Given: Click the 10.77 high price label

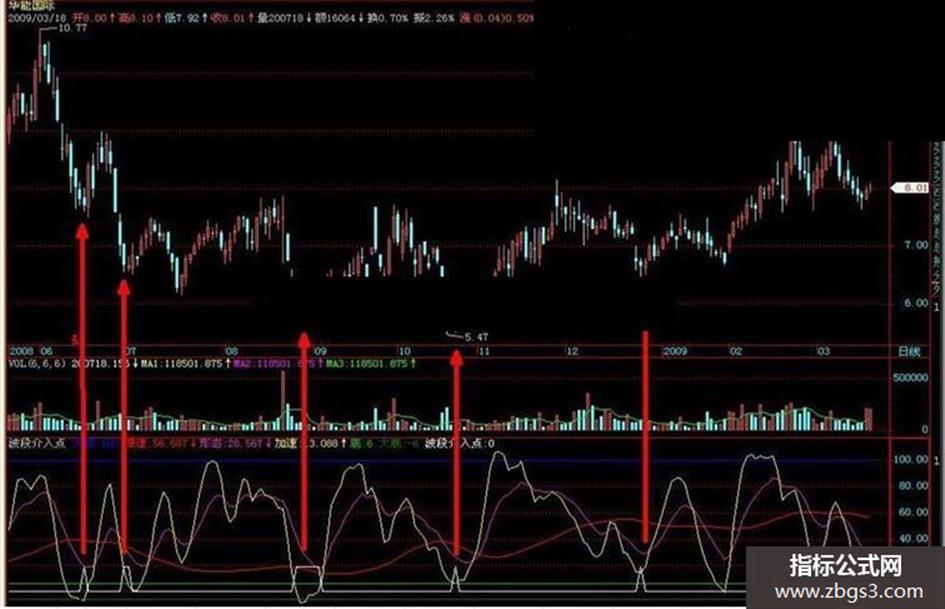Looking at the screenshot, I should [x=72, y=28].
